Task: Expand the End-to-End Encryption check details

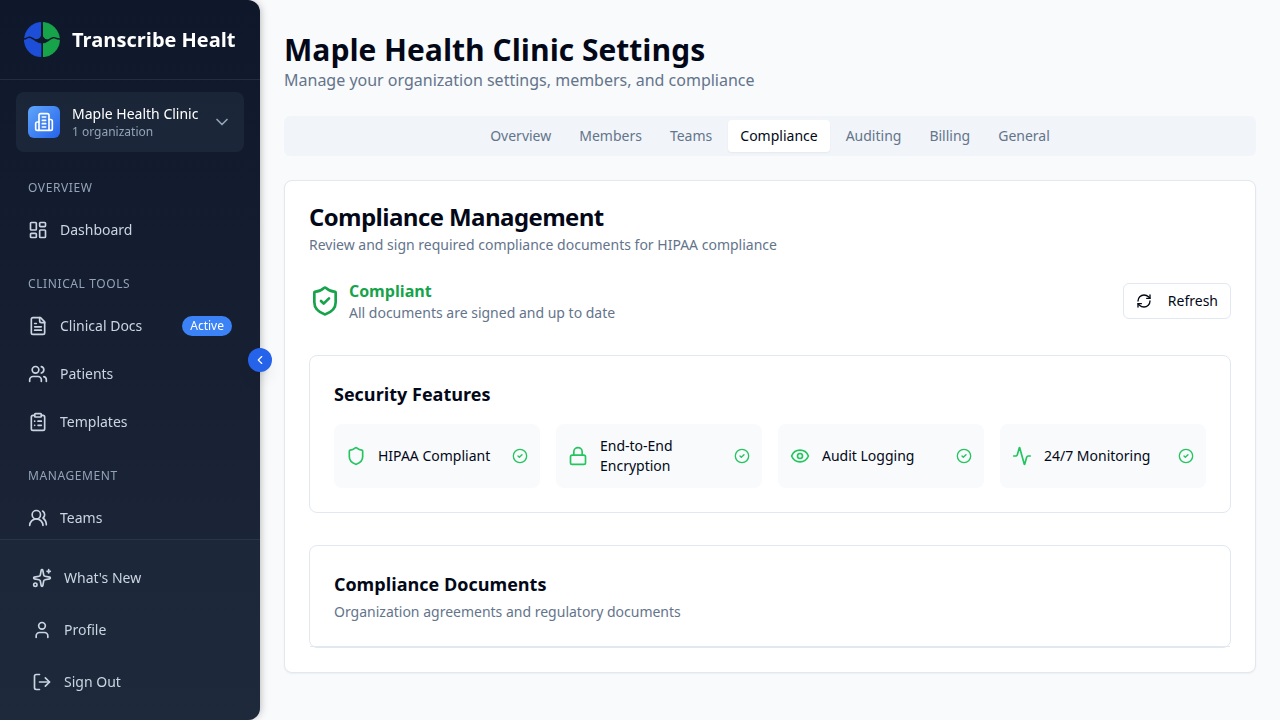Action: (x=742, y=456)
